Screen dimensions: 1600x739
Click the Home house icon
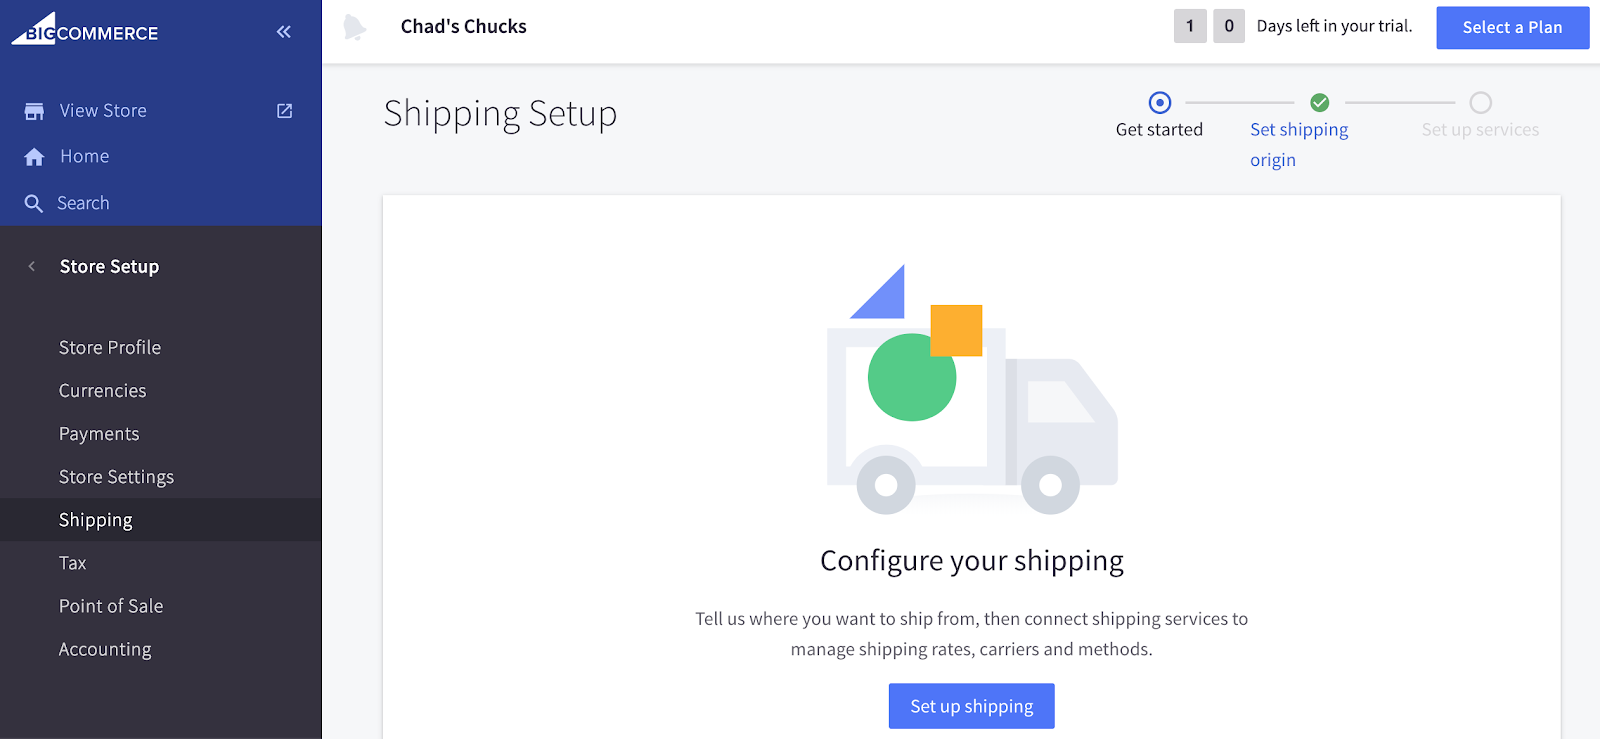pos(34,157)
